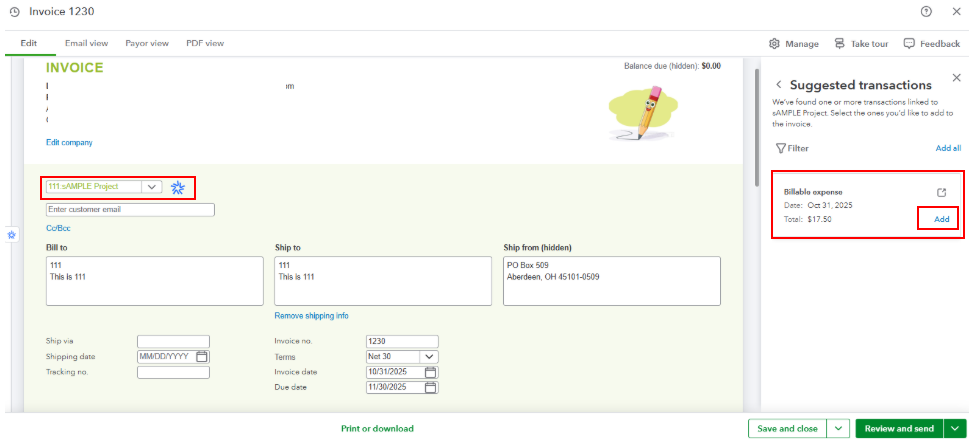Open the Terms Net 30 dropdown

430,357
